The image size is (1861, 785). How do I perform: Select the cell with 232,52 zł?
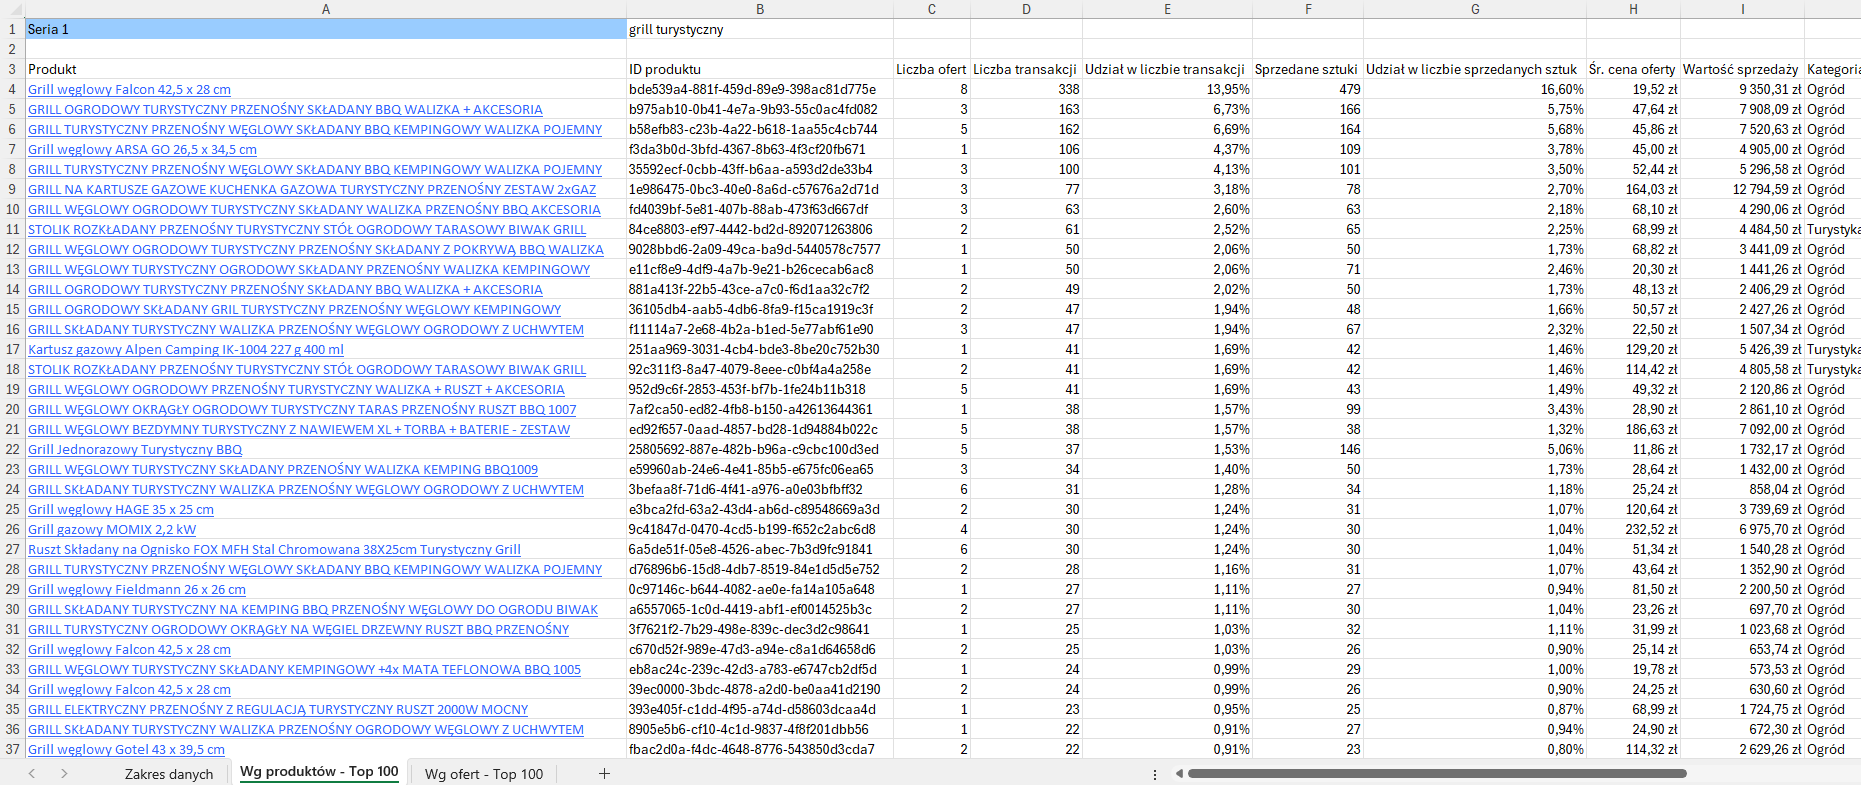(1632, 529)
